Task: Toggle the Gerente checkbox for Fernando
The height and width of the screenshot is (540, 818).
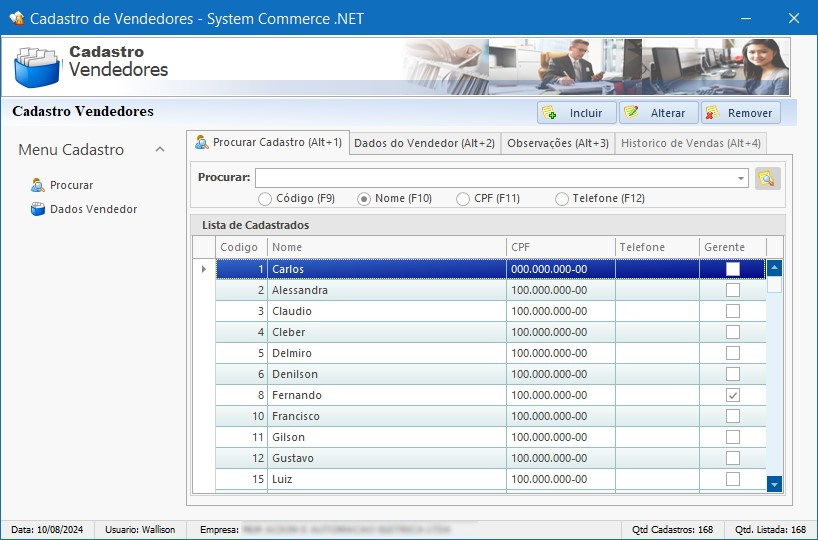Action: coord(733,395)
